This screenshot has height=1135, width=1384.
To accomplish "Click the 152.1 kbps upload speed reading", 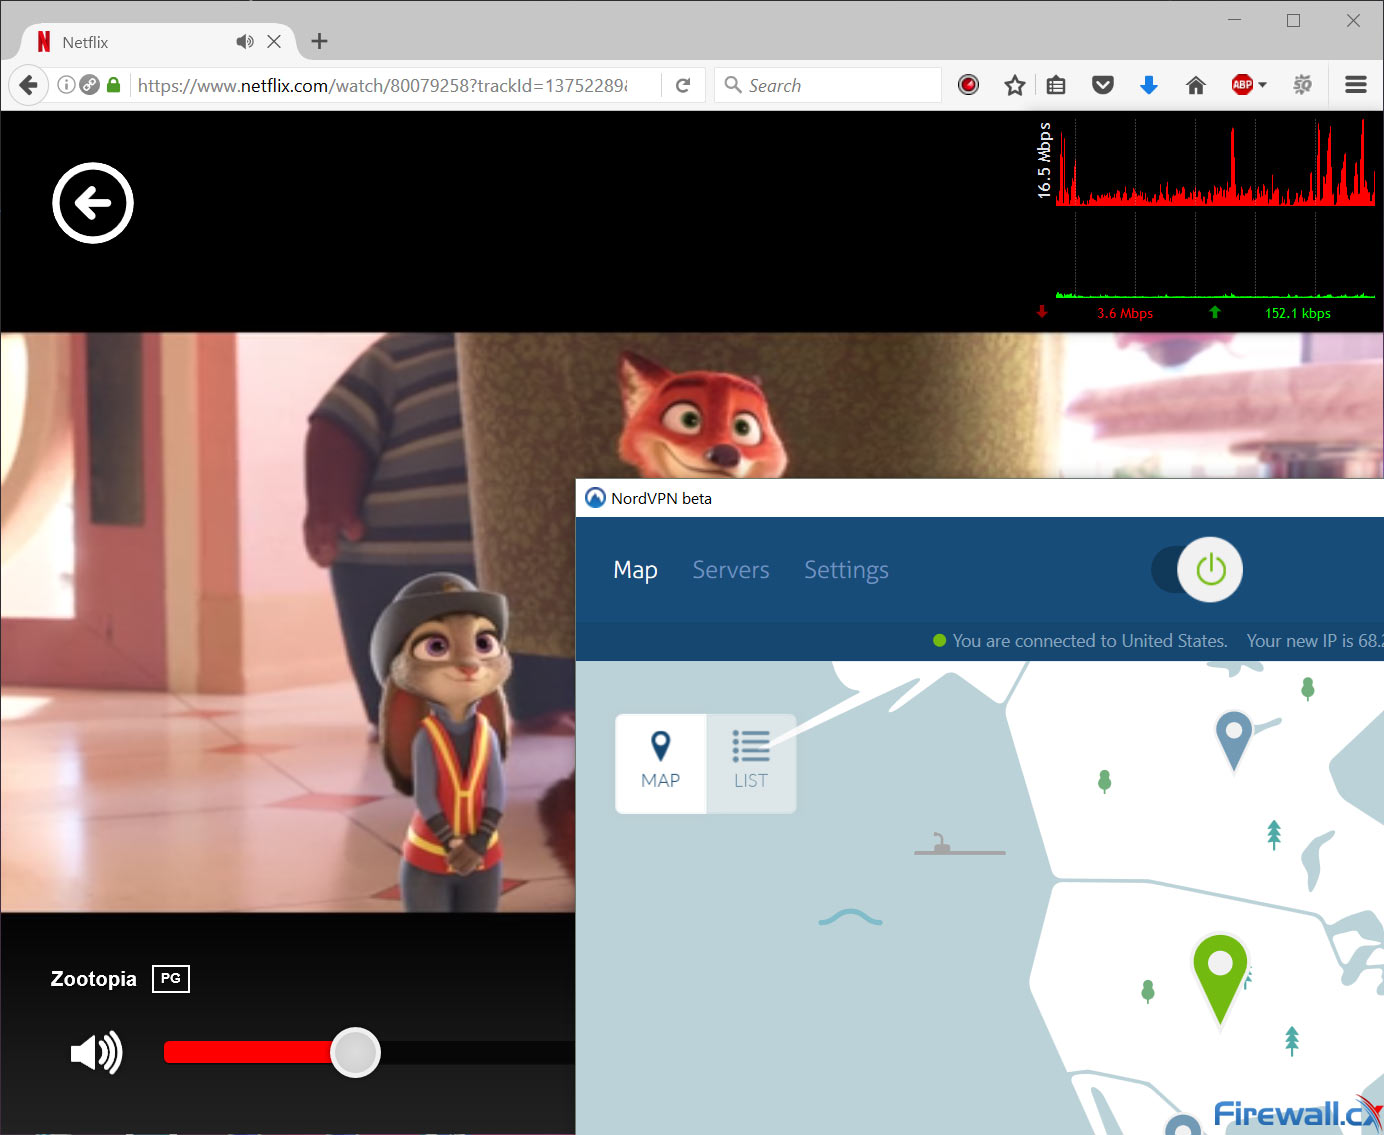I will coord(1298,313).
